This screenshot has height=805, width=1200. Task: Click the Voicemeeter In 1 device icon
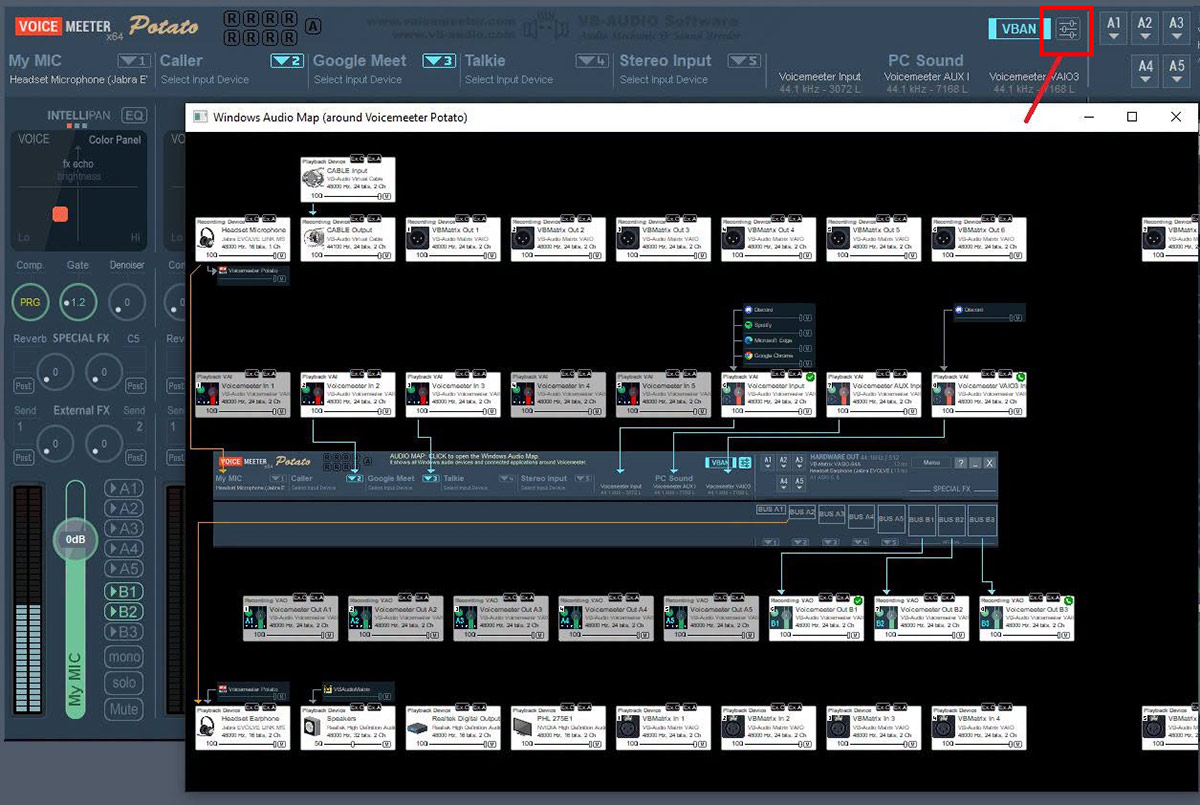208,393
